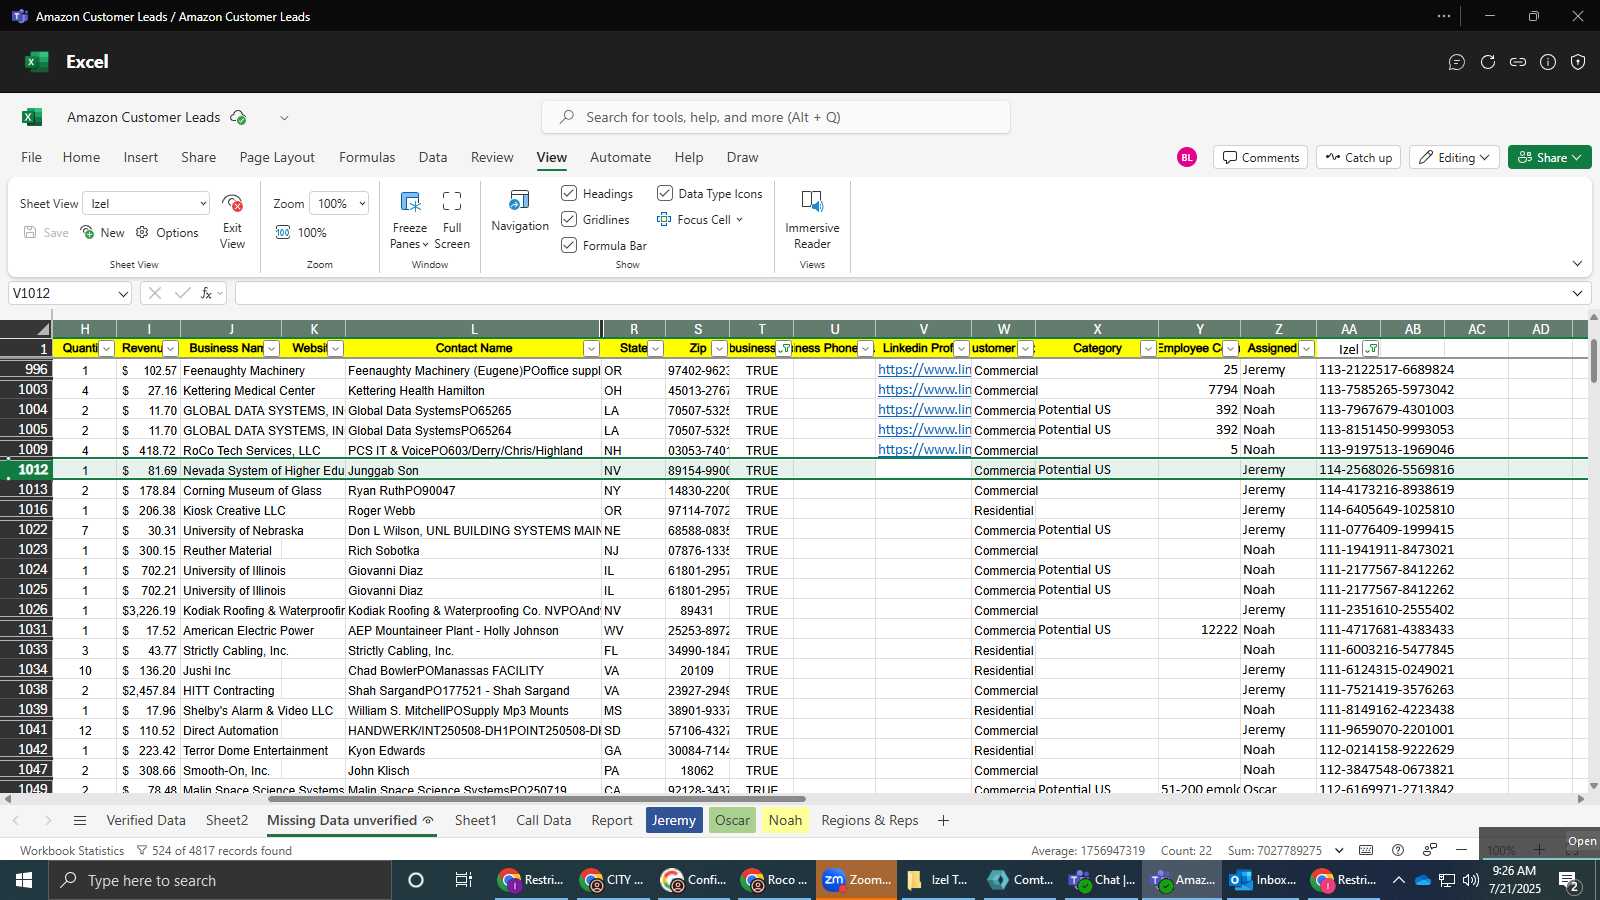Screen dimensions: 1600x900
Task: Click the cancel formula X icon
Action: coord(154,293)
